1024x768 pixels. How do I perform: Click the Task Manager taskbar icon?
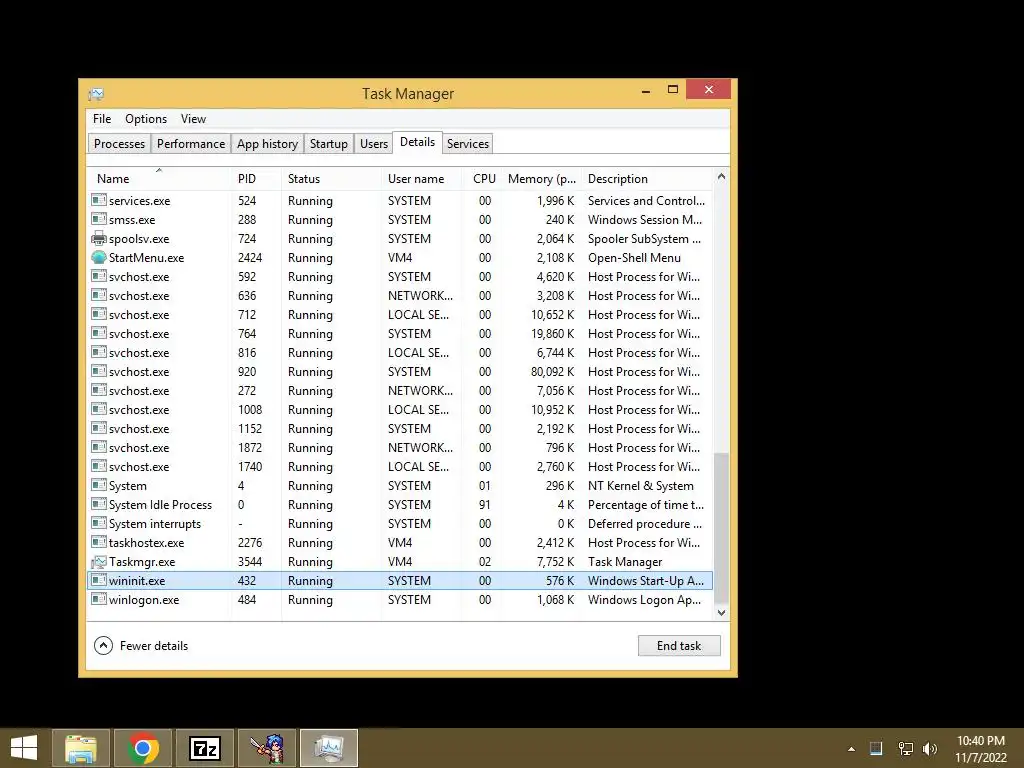329,748
